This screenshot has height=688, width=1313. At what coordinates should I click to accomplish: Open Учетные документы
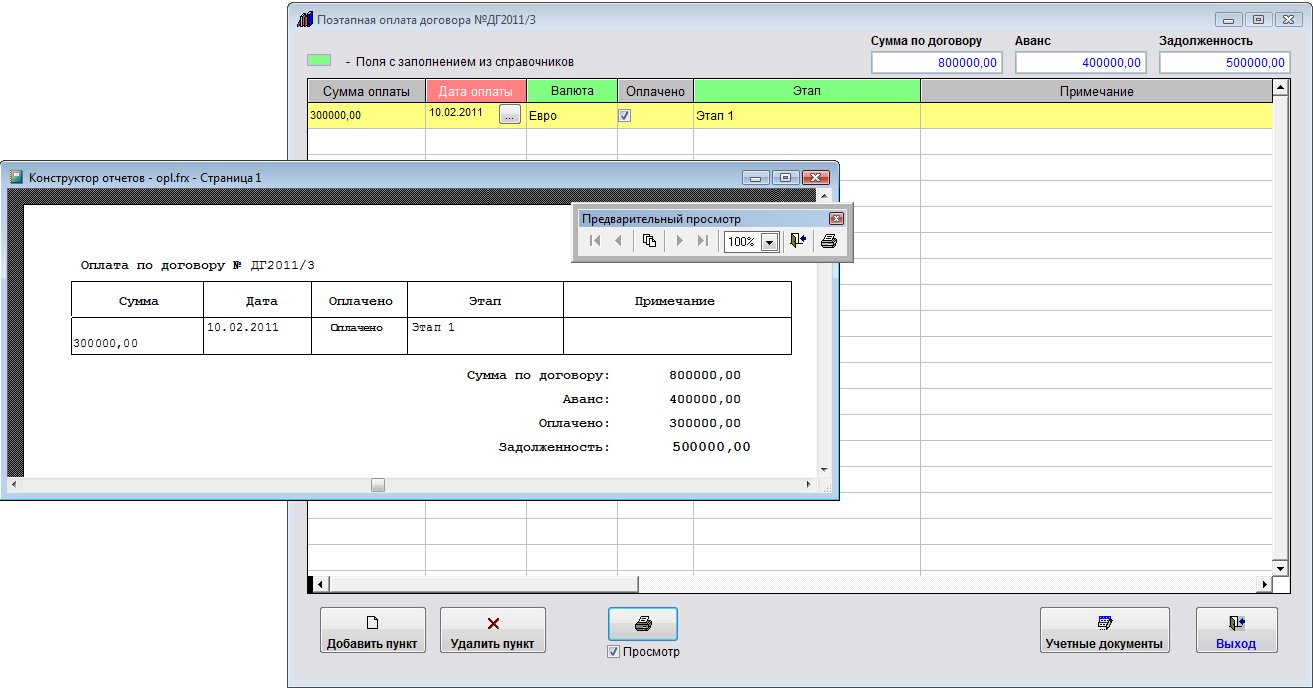click(x=1104, y=630)
